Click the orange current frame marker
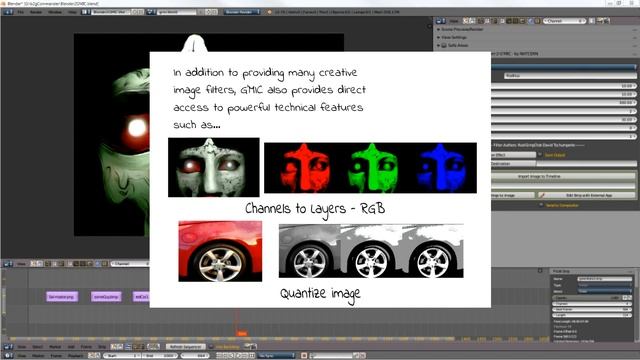 pos(242,333)
